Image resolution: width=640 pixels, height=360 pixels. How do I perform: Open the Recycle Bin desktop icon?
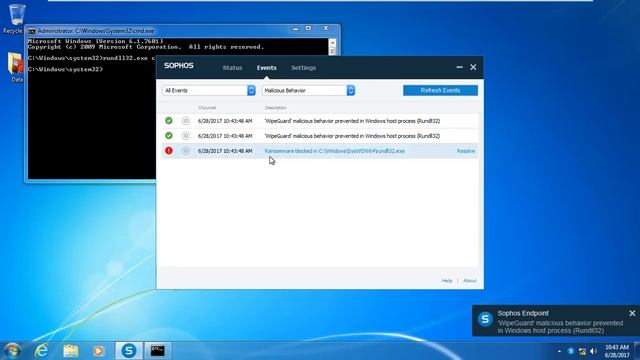(16, 19)
